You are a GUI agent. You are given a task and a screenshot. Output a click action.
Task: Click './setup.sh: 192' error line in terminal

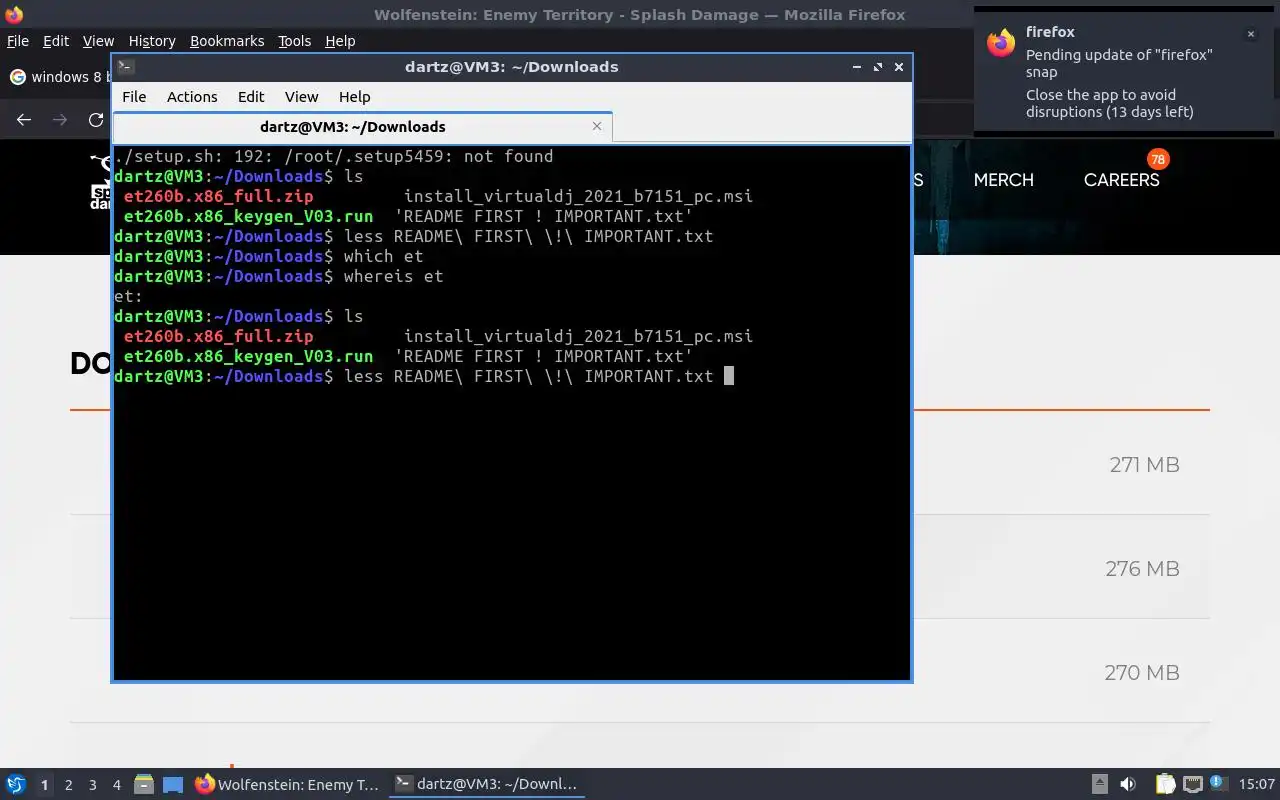[x=334, y=156]
